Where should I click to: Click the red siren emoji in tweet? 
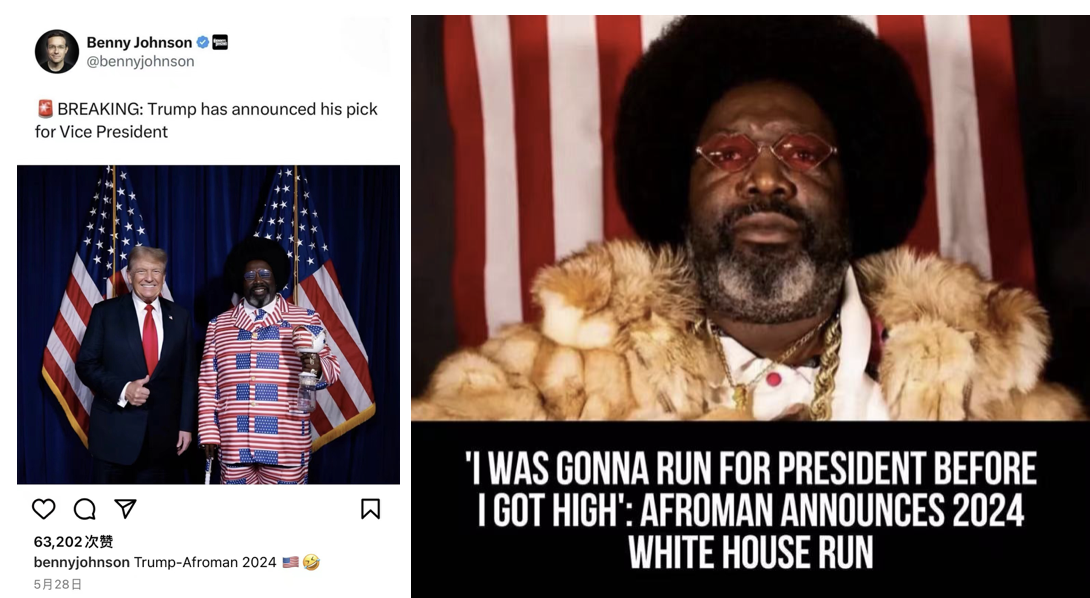(45, 108)
